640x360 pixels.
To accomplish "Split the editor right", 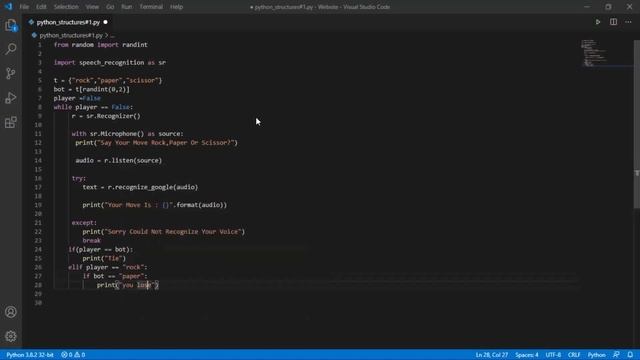I will (613, 22).
